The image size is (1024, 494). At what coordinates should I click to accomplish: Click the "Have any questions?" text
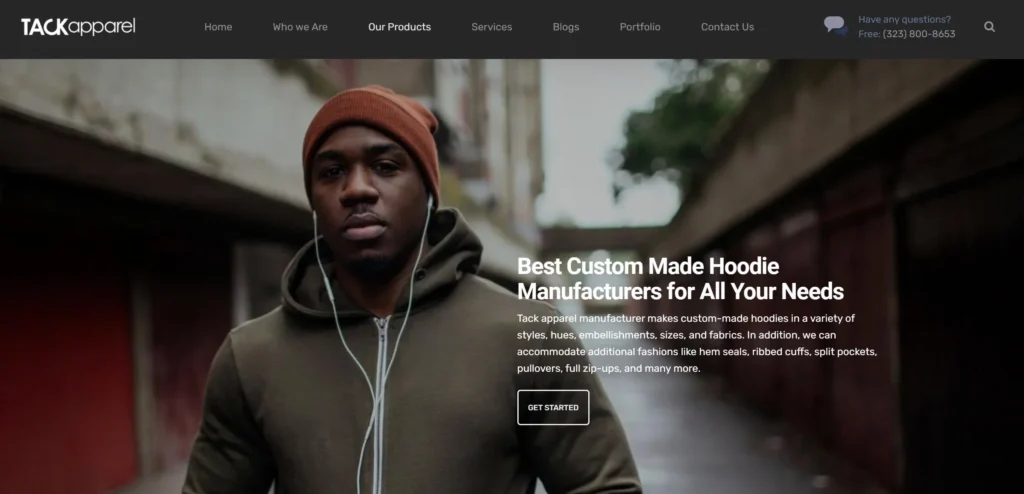point(904,20)
